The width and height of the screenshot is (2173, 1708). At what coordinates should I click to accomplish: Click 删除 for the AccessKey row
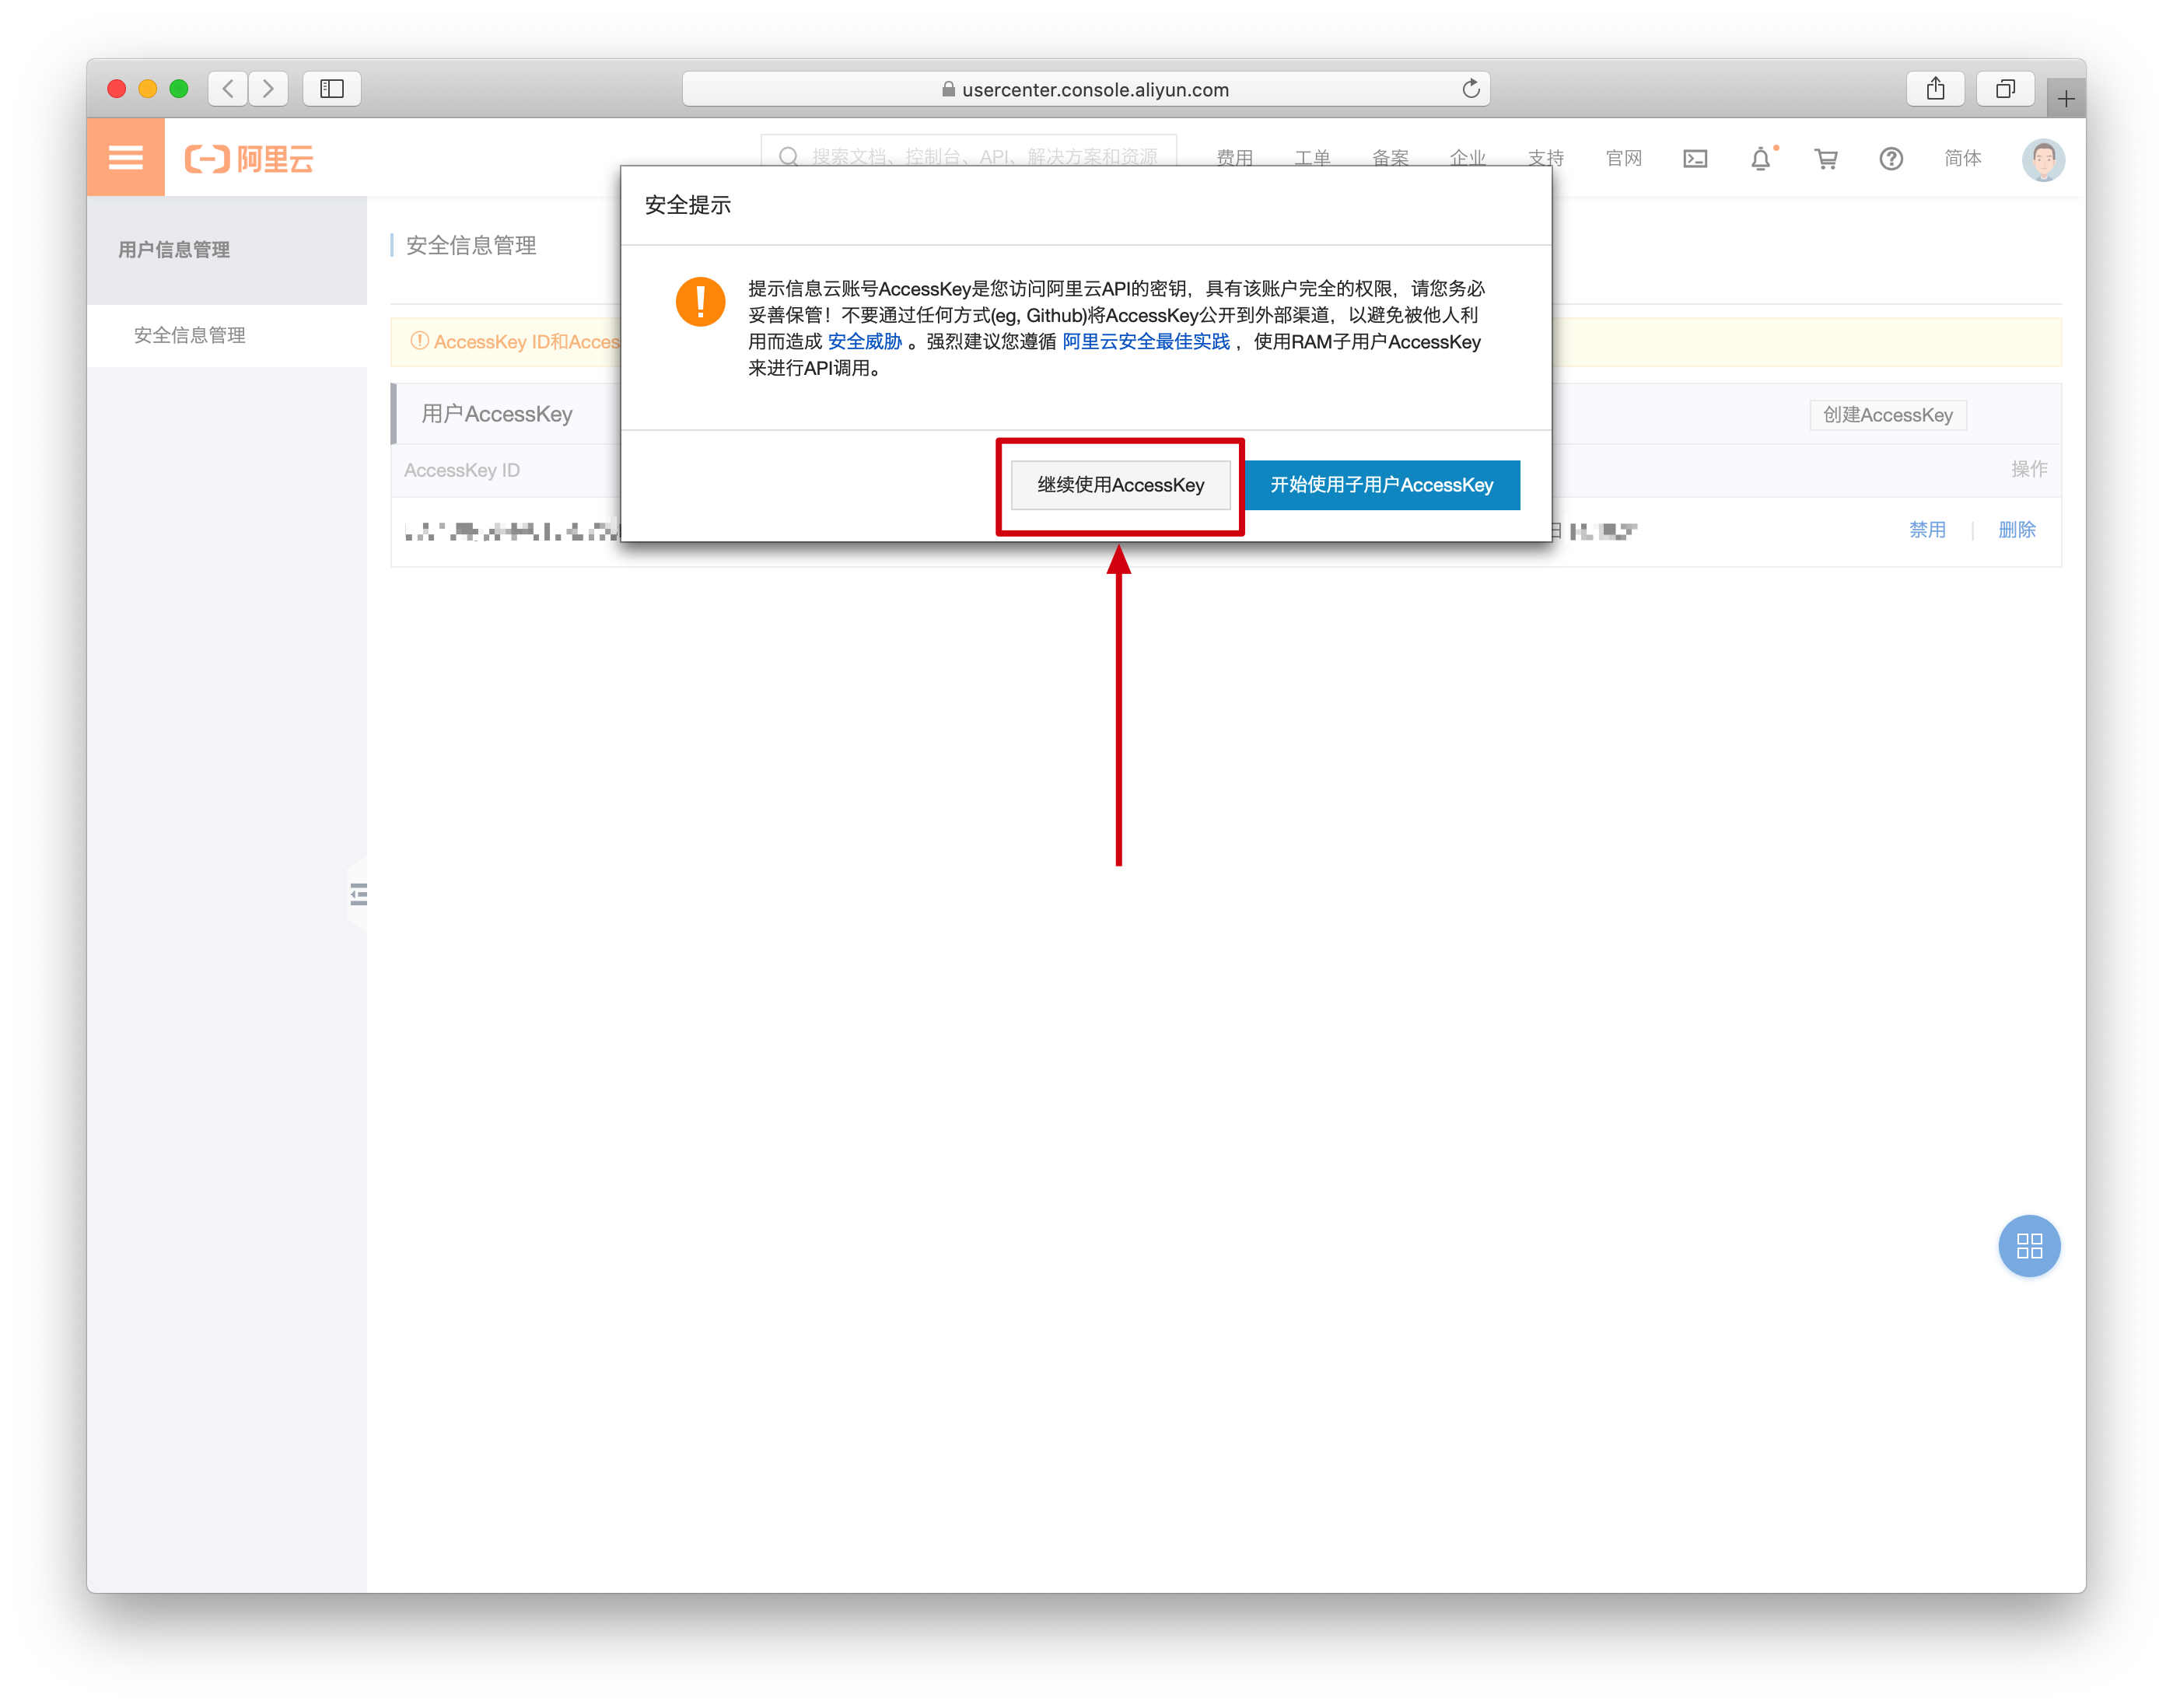pos(2016,530)
